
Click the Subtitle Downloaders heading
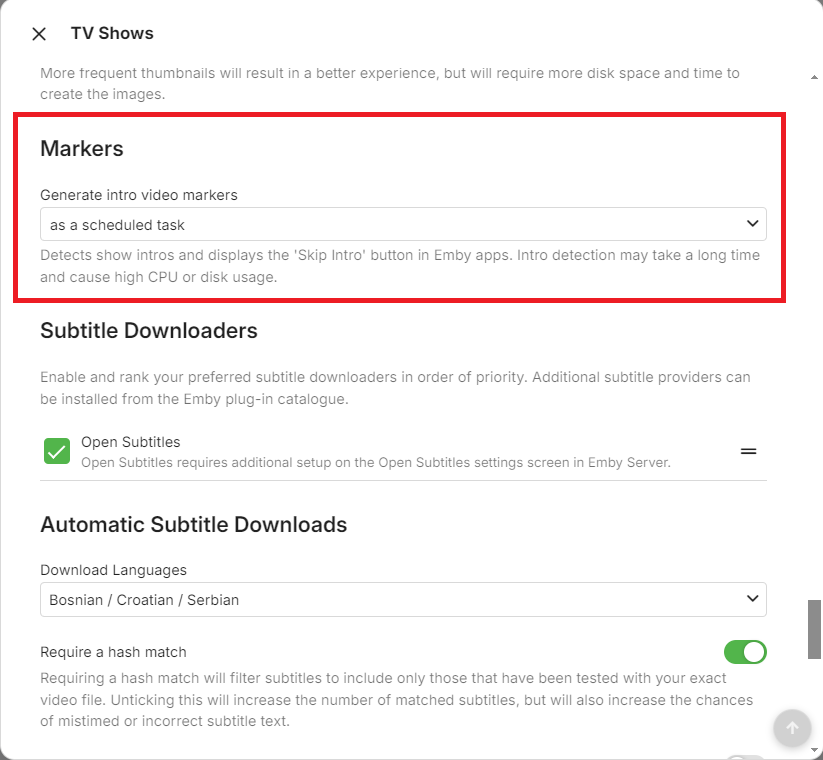(149, 330)
